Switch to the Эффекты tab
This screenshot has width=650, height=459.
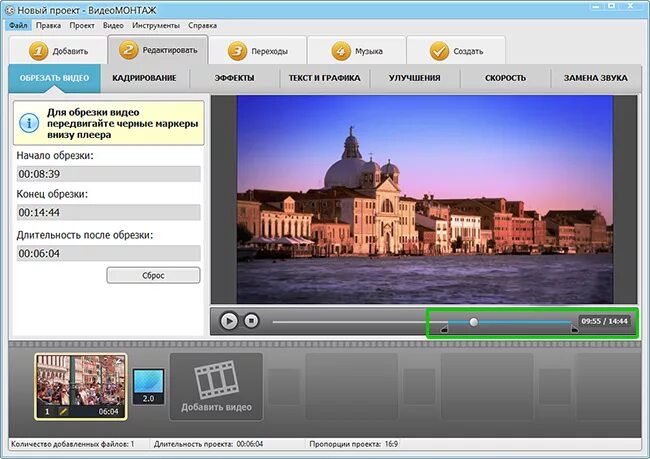[x=234, y=78]
